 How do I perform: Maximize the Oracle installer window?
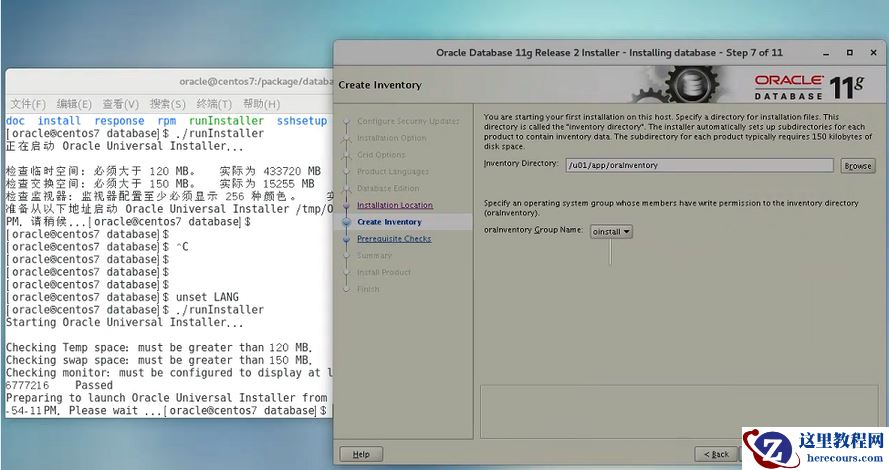tap(849, 53)
